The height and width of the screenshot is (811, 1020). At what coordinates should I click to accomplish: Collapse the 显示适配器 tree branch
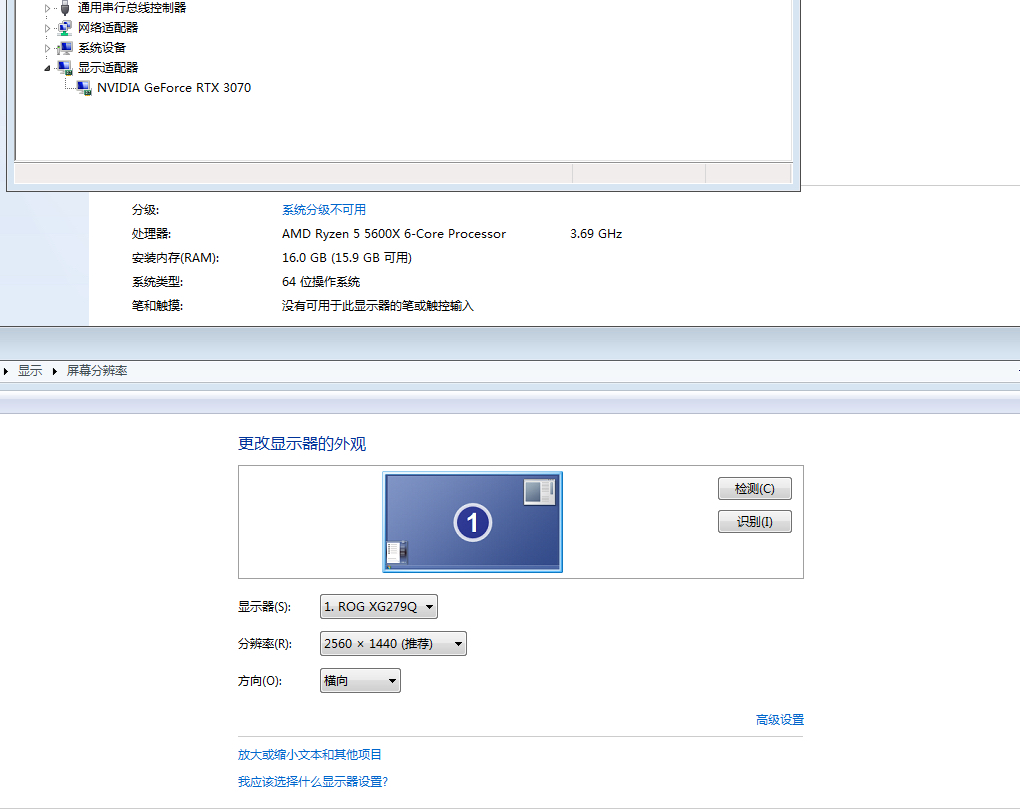pos(47,67)
